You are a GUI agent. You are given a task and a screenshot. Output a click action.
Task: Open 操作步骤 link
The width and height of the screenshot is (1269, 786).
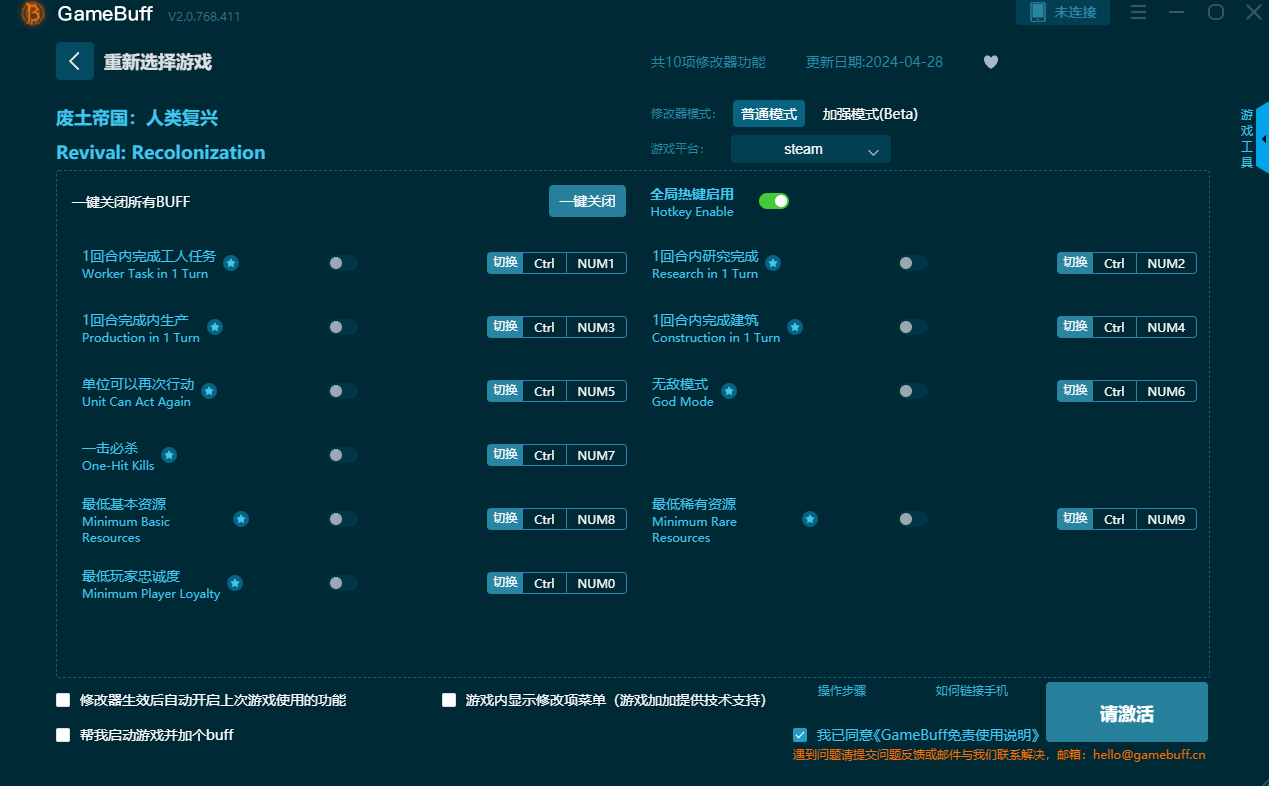842,691
